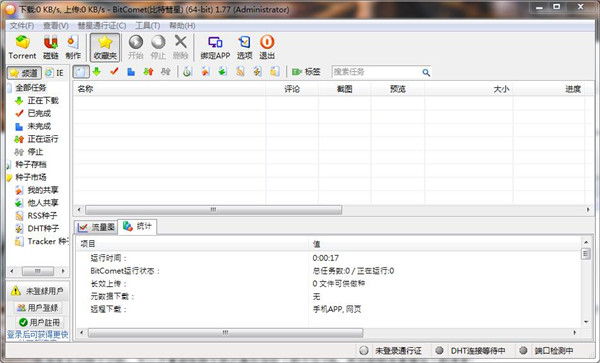
Task: Sort by the 名称 column header
Action: [170, 89]
